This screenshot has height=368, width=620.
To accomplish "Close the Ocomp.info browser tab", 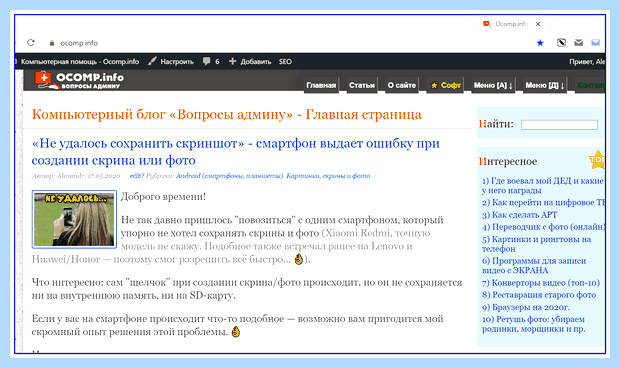I will point(538,24).
